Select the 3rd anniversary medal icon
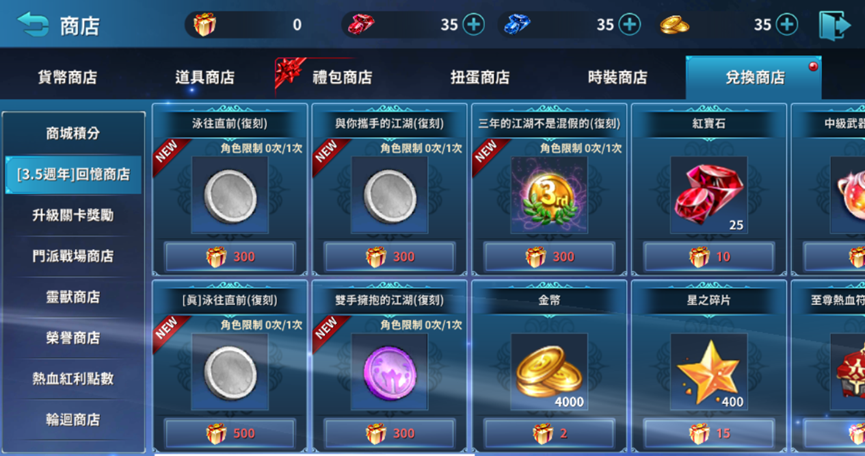865x456 pixels. pyautogui.click(x=549, y=195)
